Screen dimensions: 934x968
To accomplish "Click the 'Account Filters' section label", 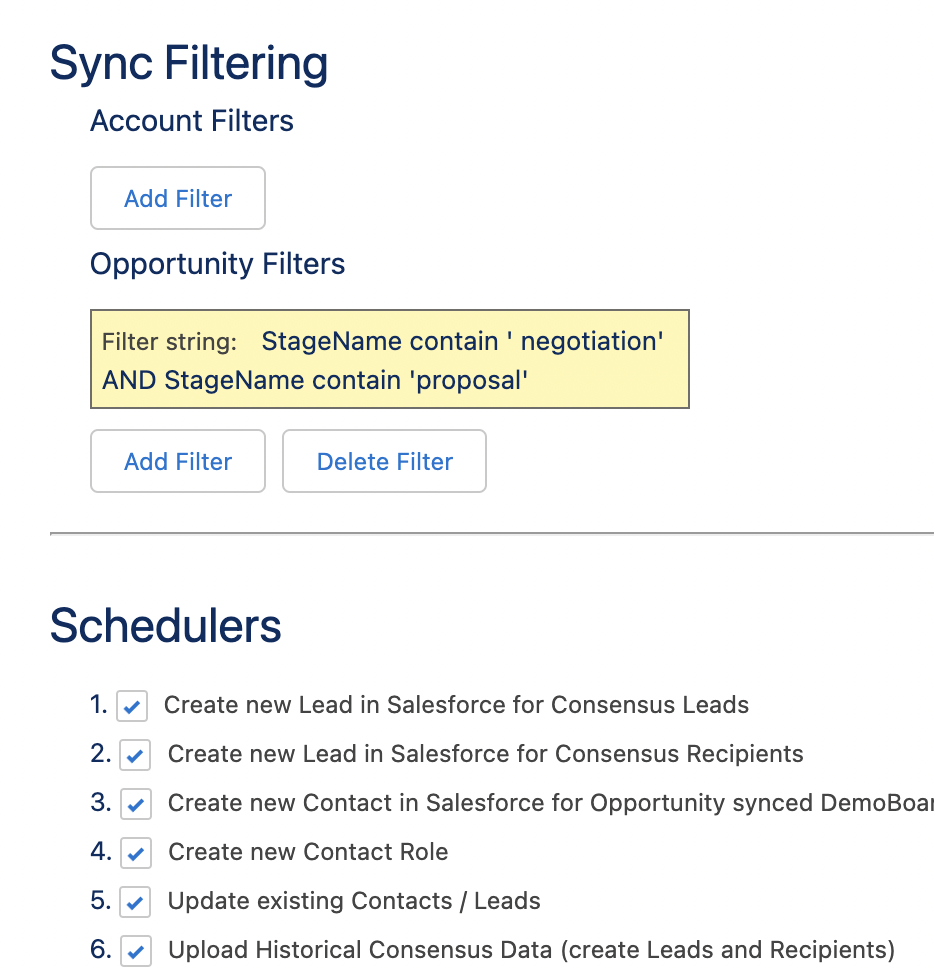I will pos(191,121).
